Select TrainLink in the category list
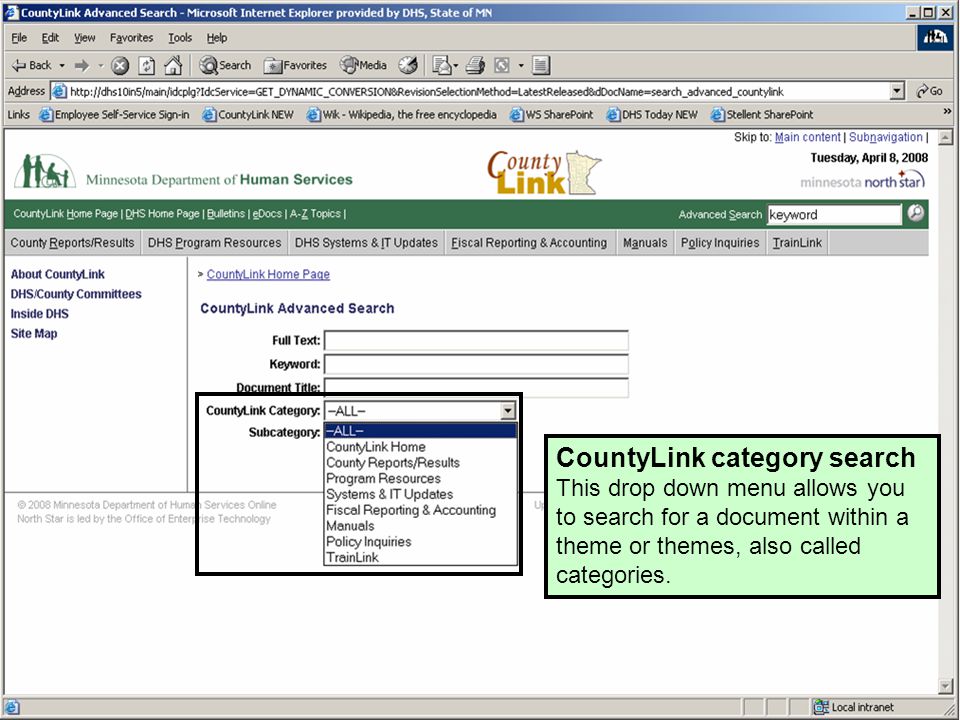 point(420,558)
